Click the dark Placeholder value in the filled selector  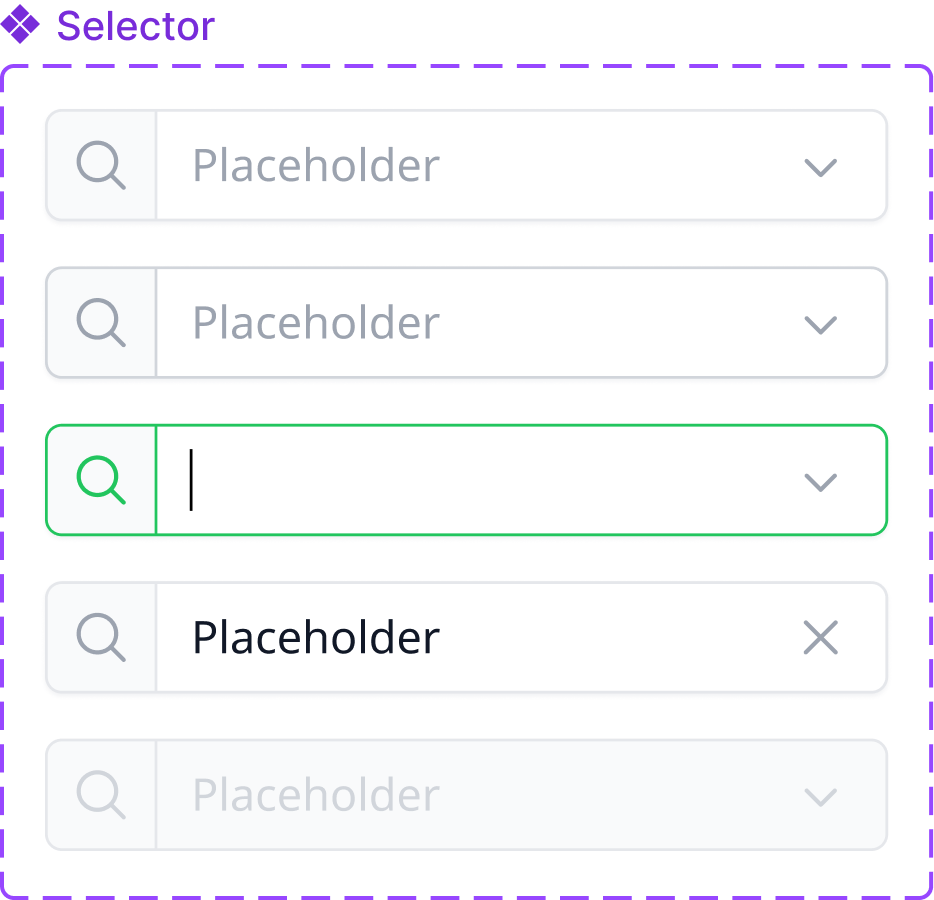click(x=316, y=638)
